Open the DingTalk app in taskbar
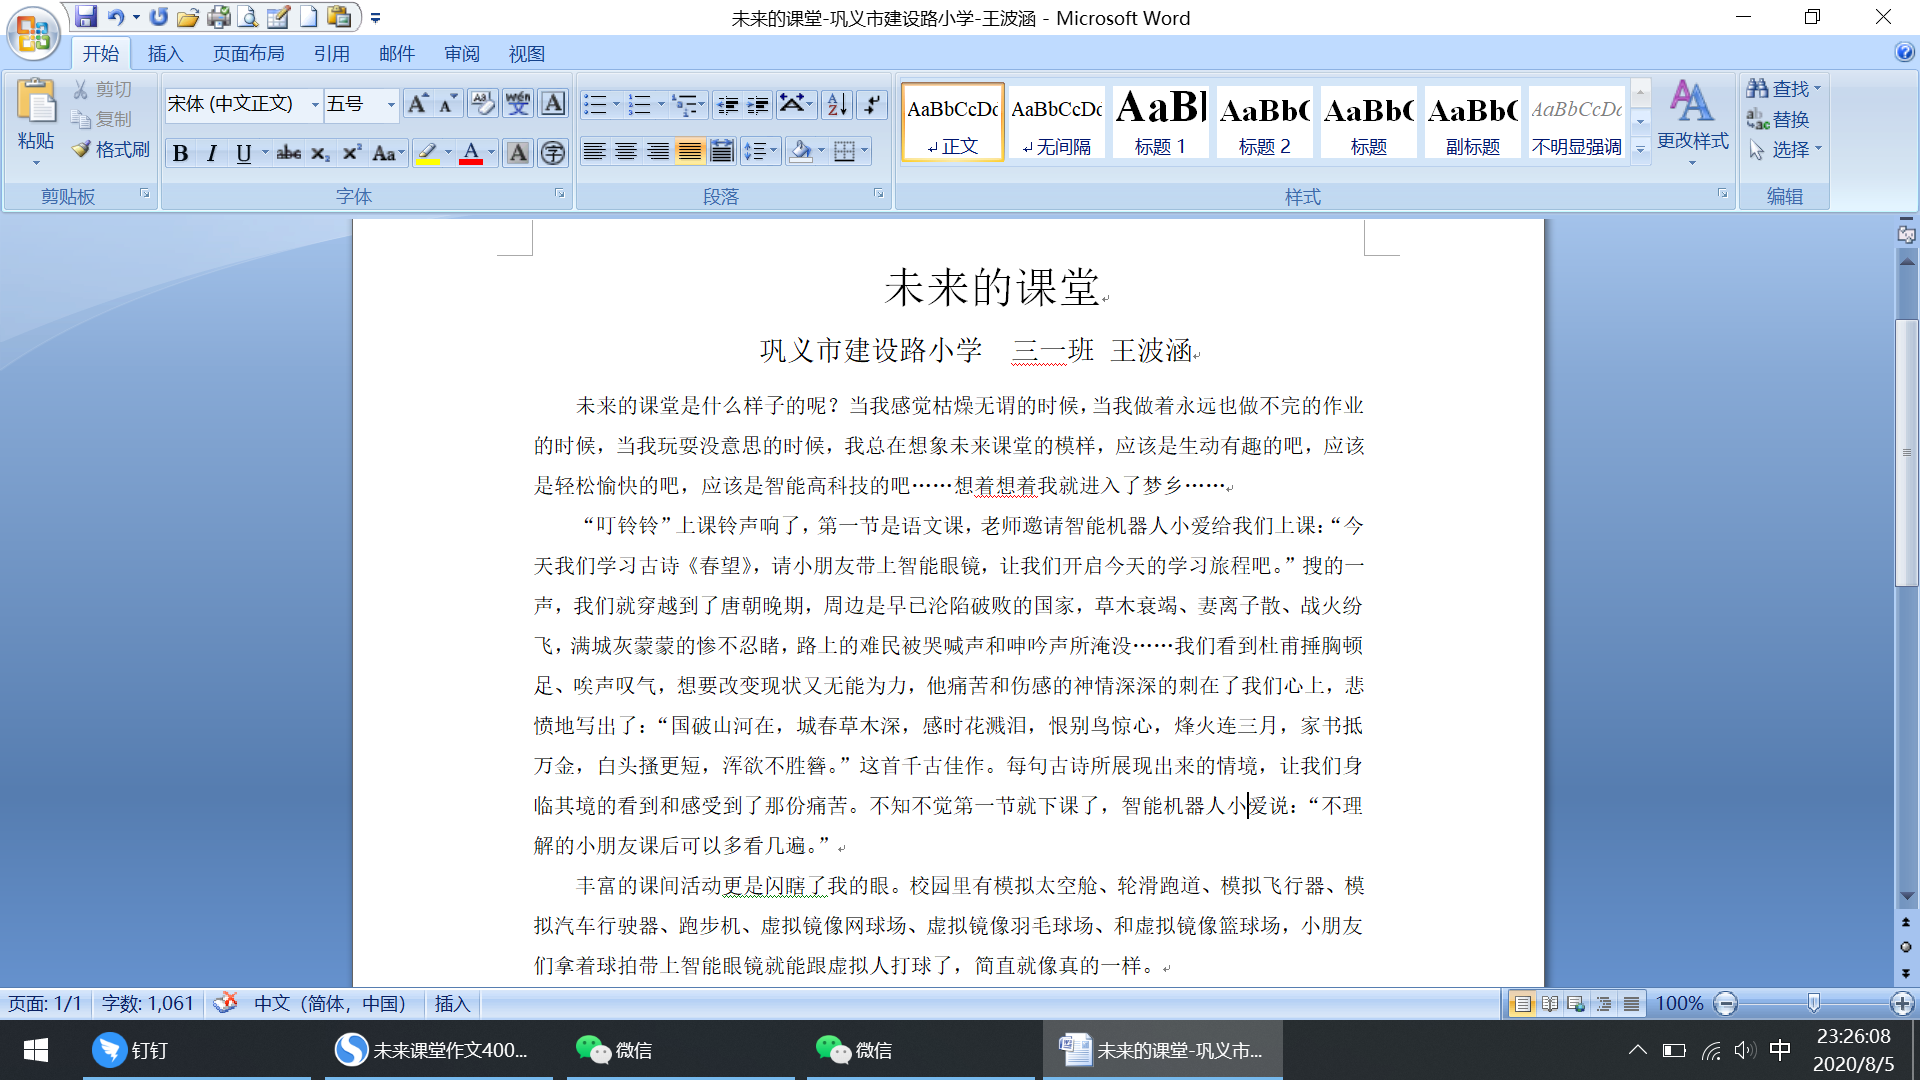Image resolution: width=1920 pixels, height=1080 pixels. click(x=130, y=1050)
